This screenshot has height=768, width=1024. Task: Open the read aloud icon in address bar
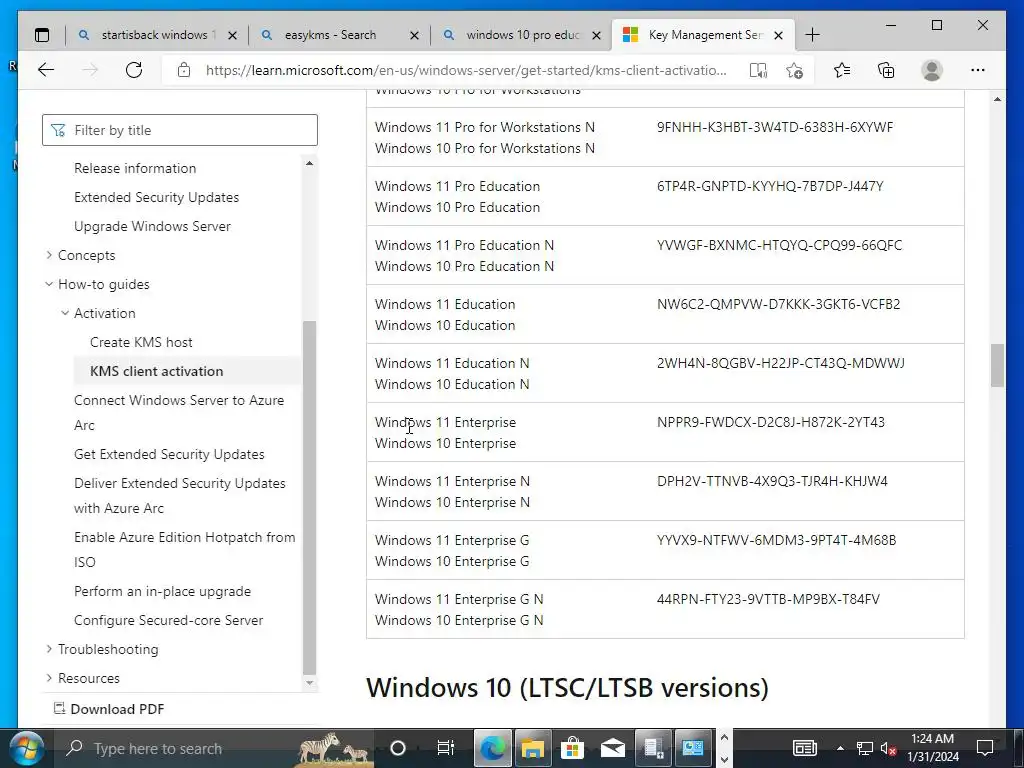coord(758,71)
